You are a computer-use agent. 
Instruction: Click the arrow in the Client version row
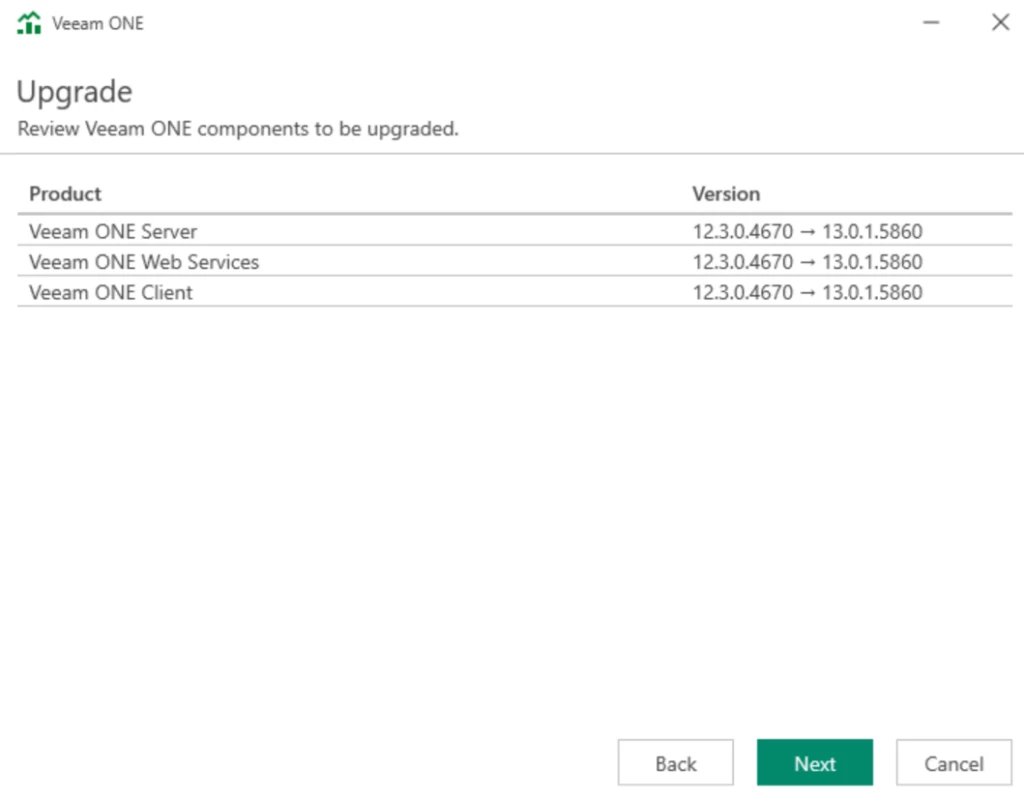[807, 293]
